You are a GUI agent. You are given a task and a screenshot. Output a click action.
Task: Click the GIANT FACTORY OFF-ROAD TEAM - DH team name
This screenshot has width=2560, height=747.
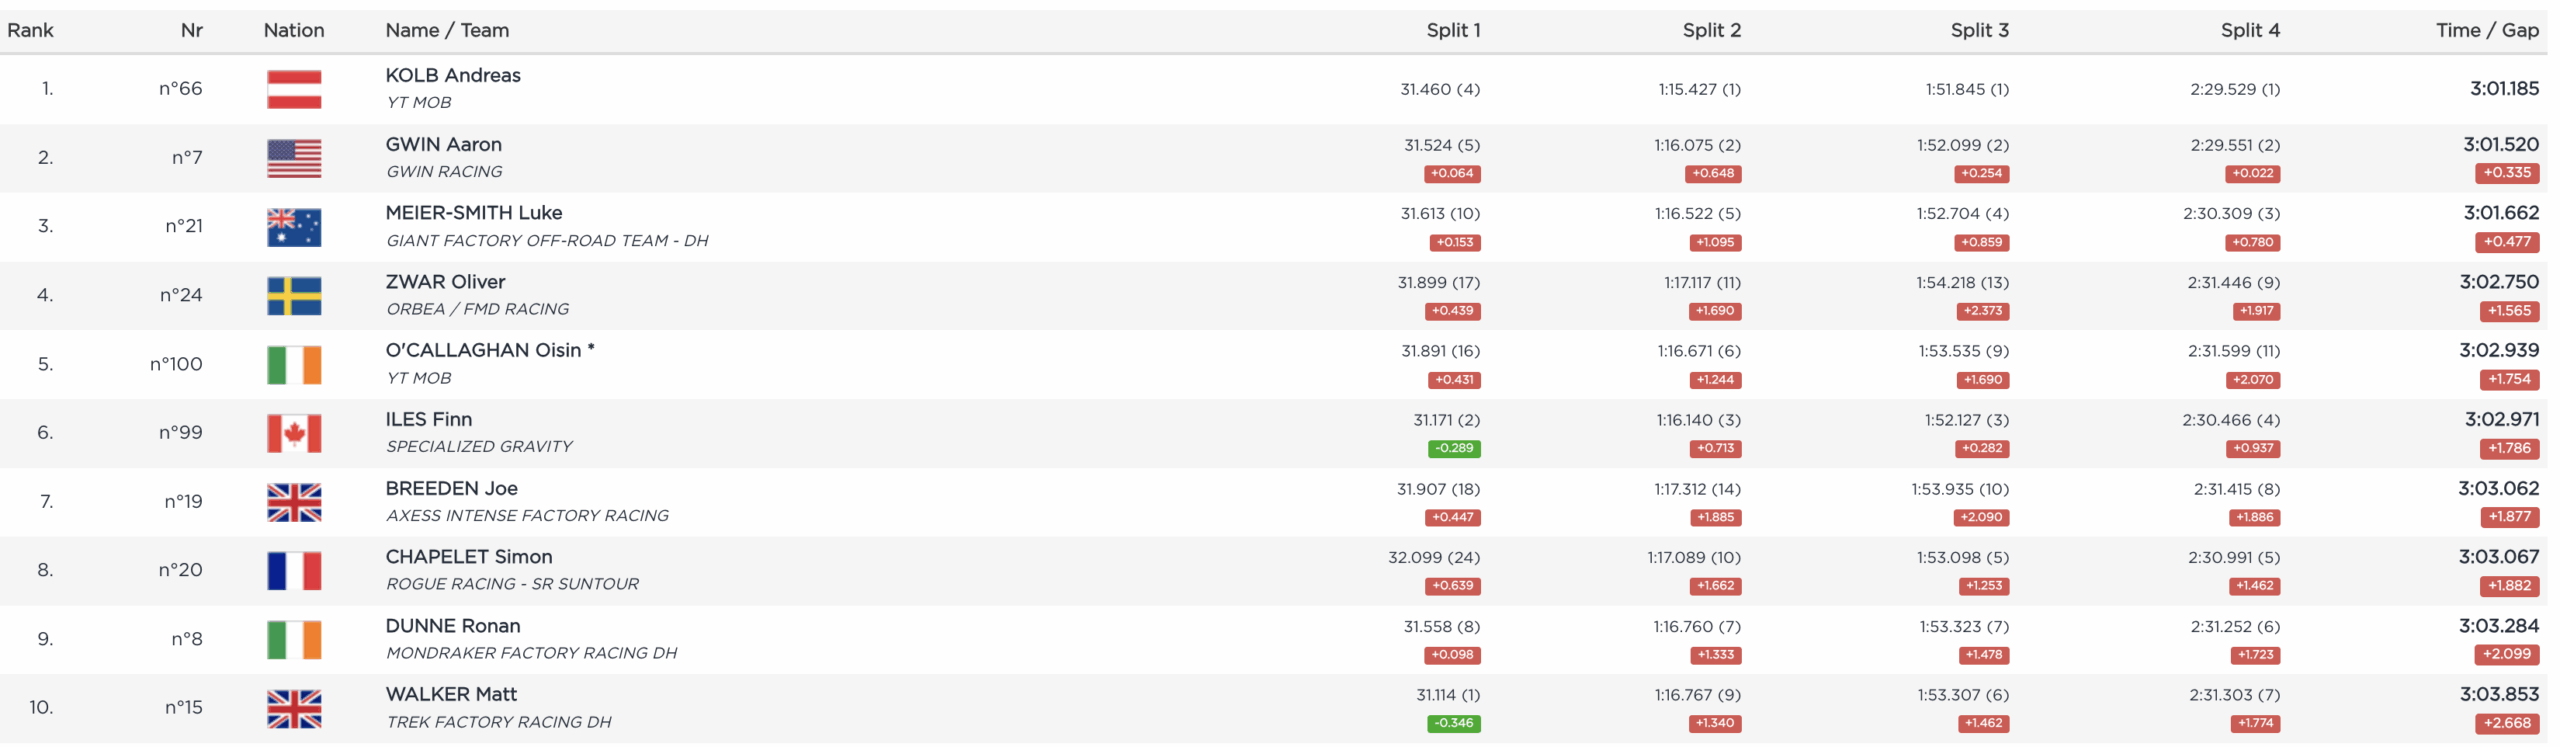pos(547,241)
